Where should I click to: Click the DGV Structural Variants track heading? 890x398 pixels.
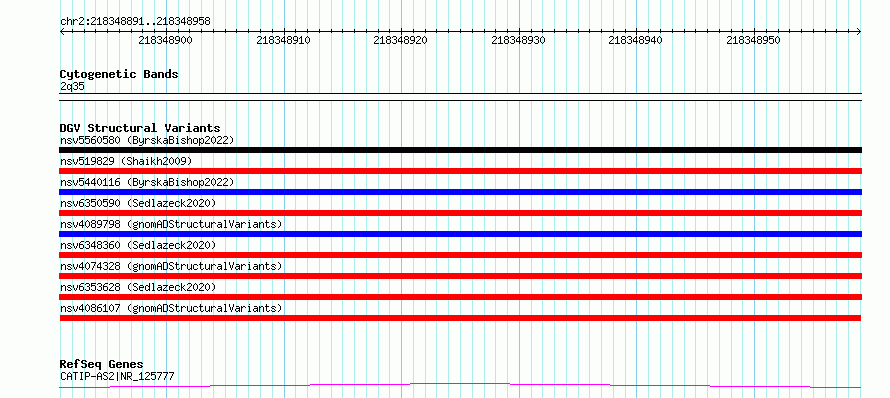140,128
